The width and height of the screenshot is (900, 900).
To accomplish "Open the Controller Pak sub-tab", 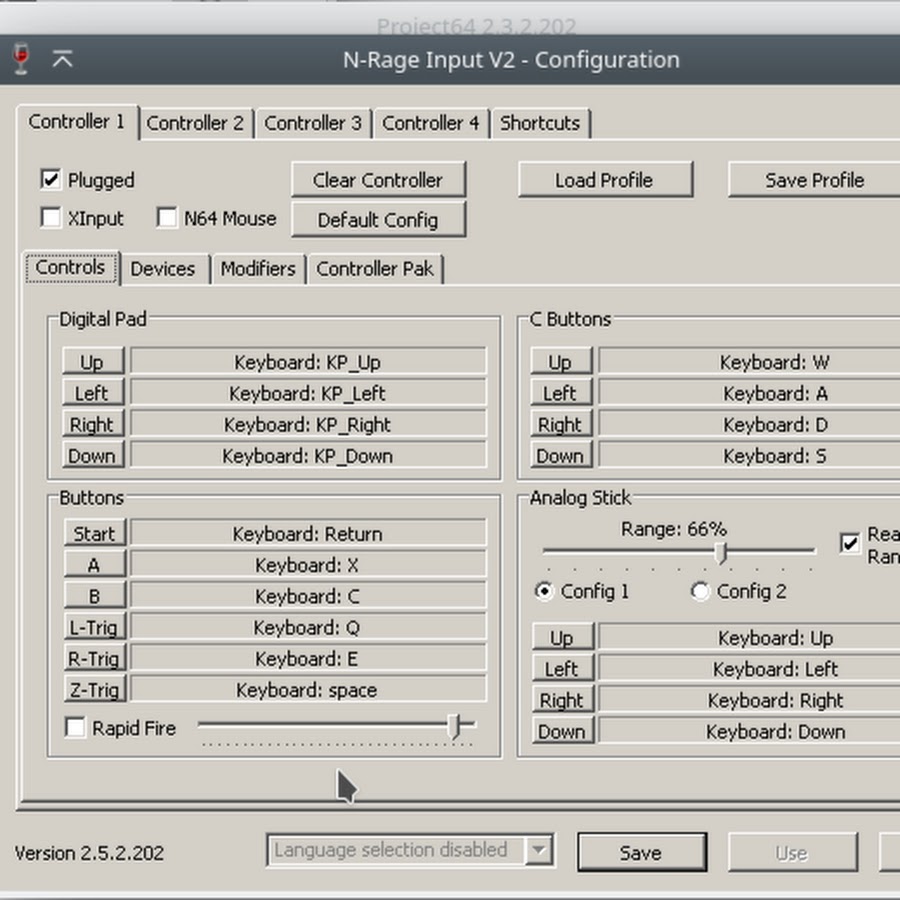I will tap(375, 269).
